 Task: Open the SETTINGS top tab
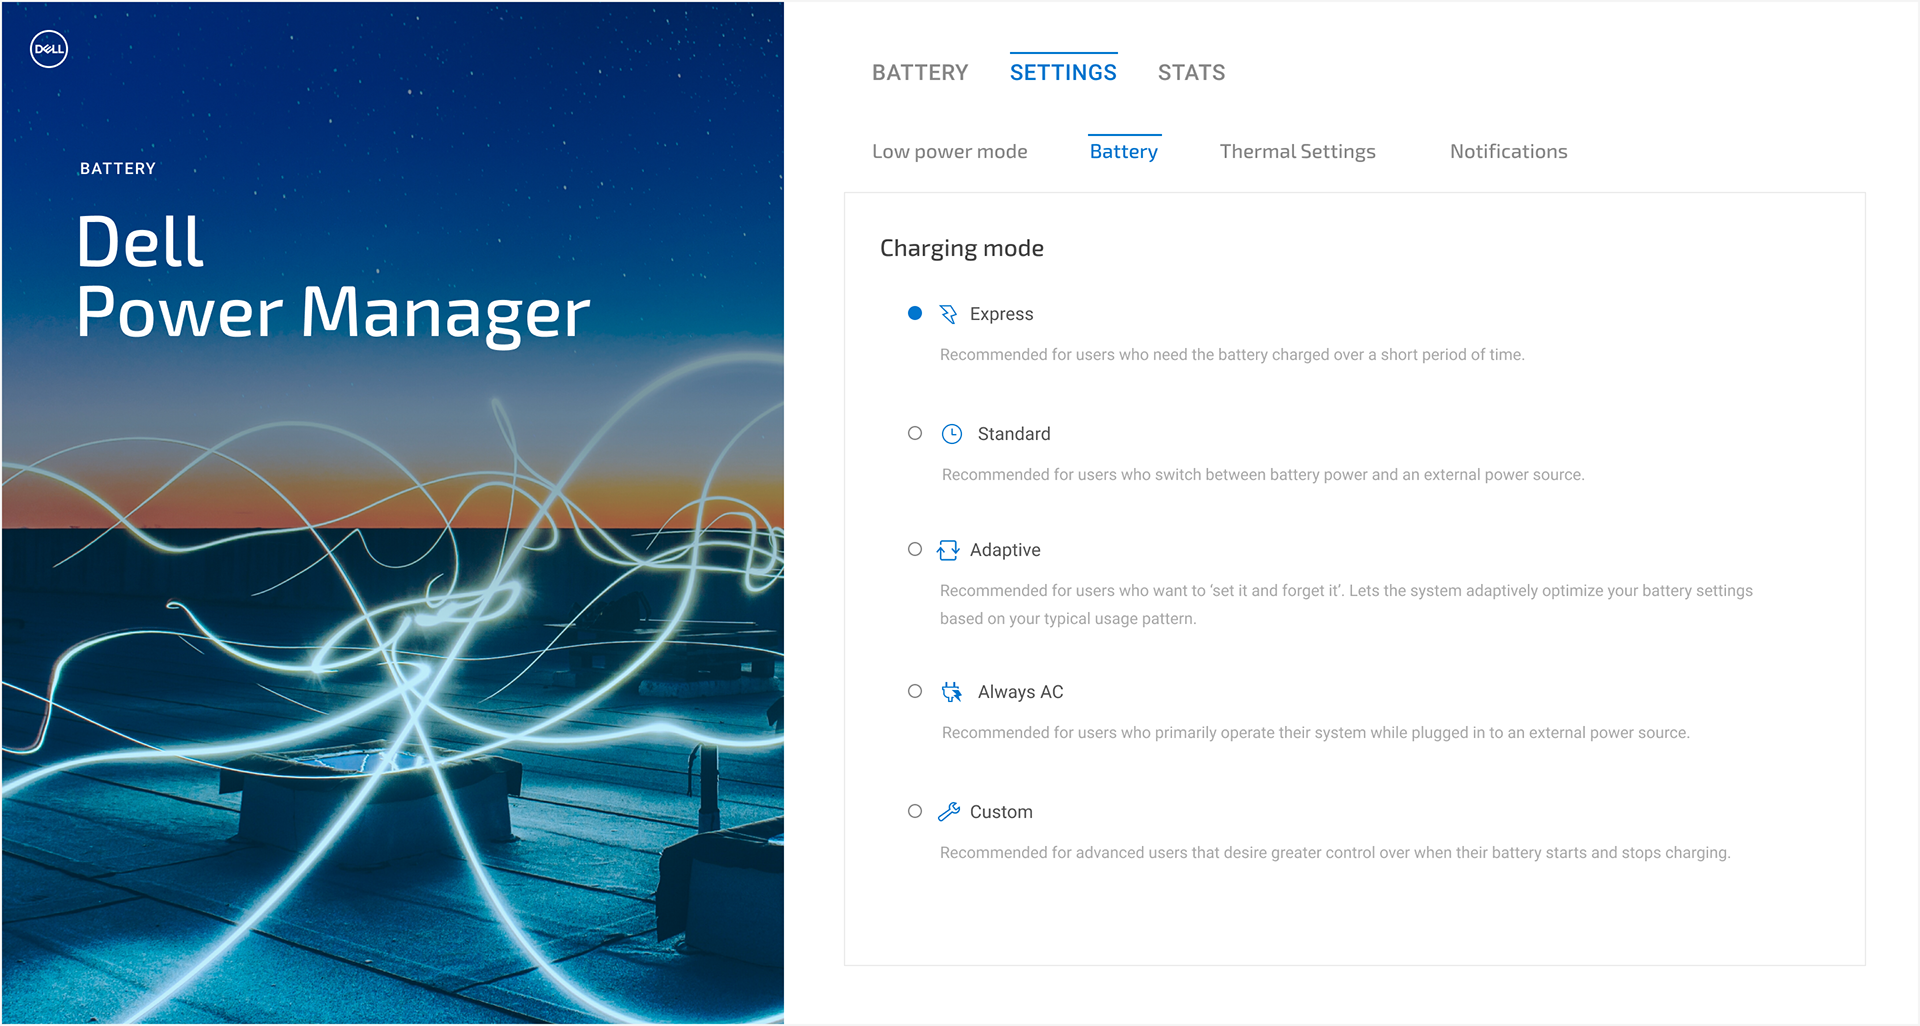pyautogui.click(x=1063, y=73)
